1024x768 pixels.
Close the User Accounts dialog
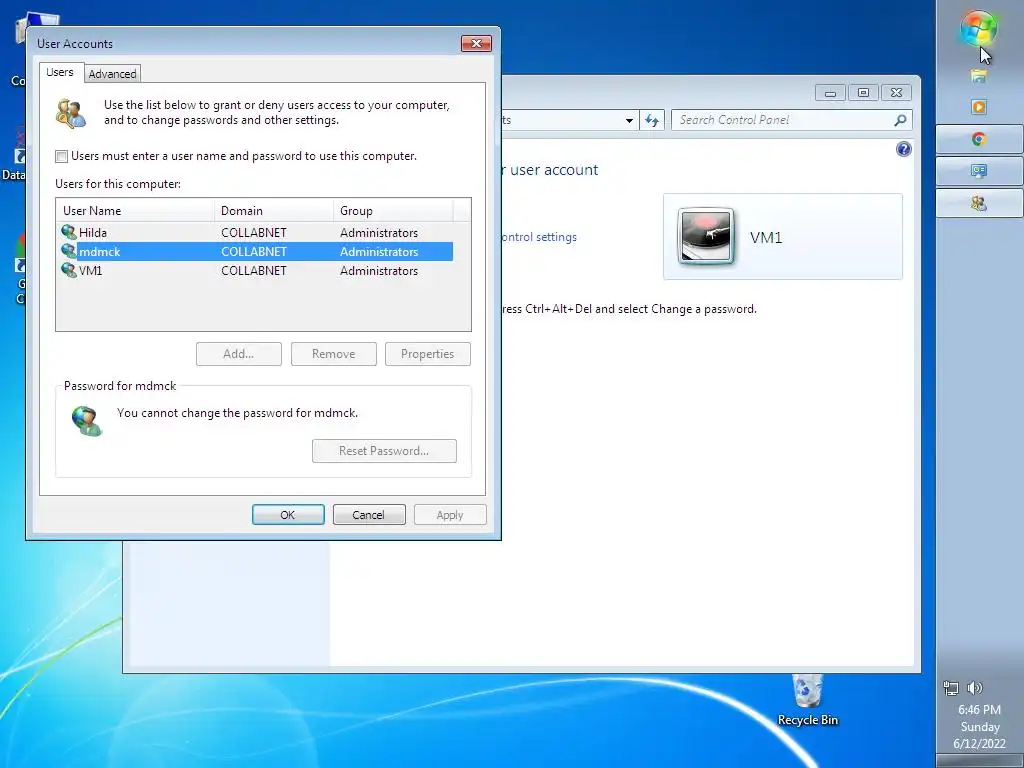click(476, 43)
